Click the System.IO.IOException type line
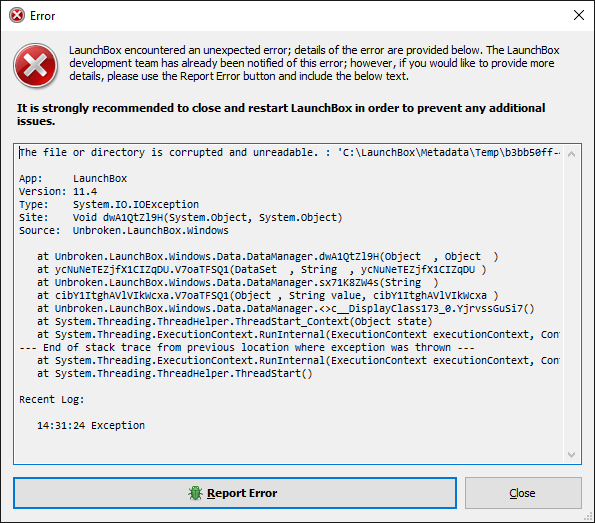Viewport: 595px width, 523px height. point(109,204)
